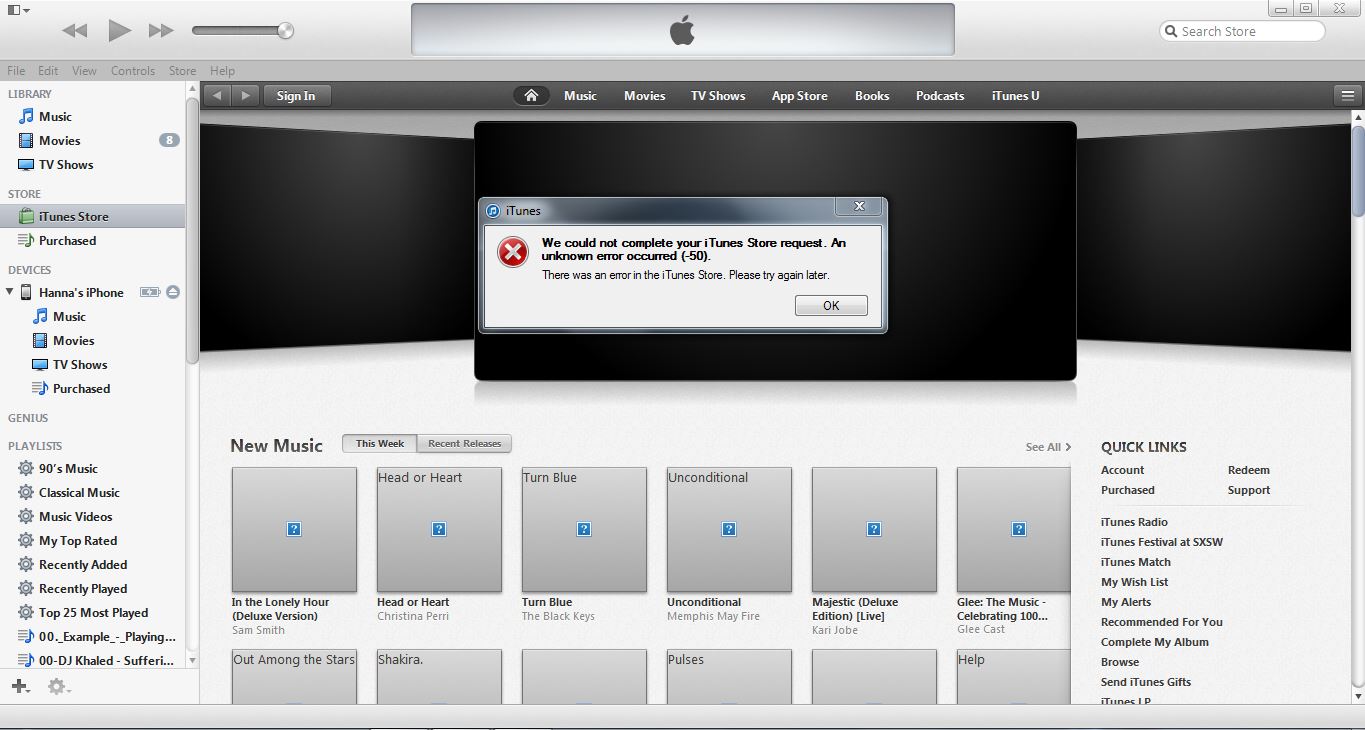This screenshot has height=730, width=1365.
Task: Open the gear actions menu at sidebar bottom
Action: 59,687
